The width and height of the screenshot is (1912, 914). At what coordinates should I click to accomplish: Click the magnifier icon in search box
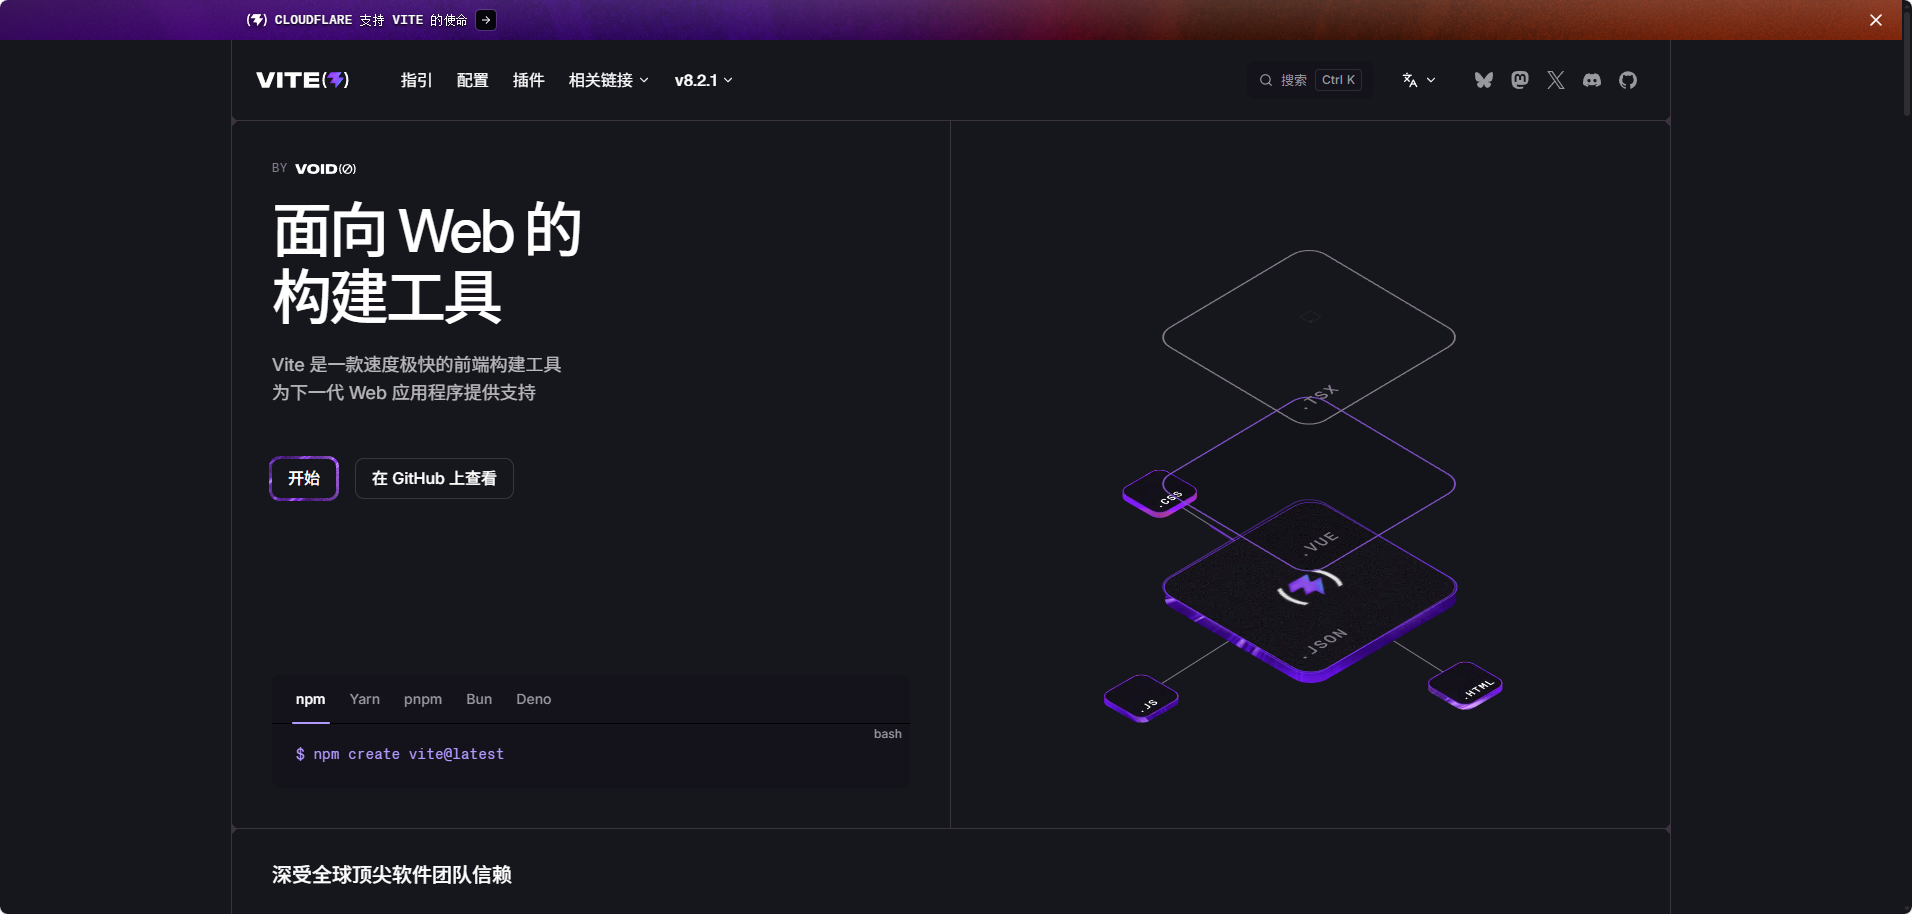(1266, 80)
